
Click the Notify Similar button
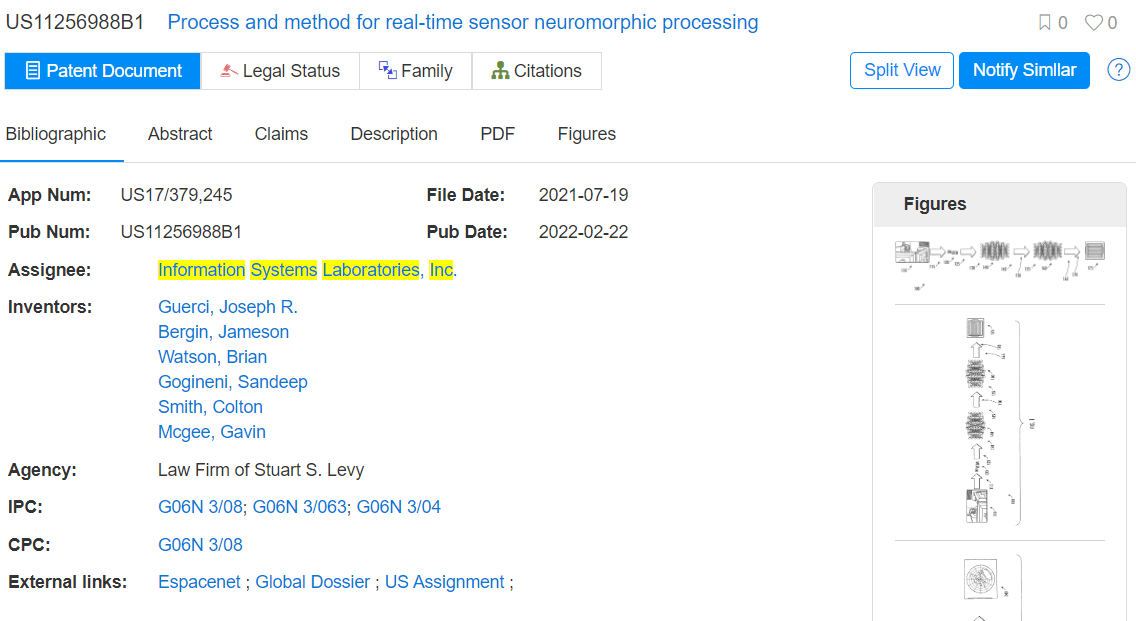[1024, 70]
